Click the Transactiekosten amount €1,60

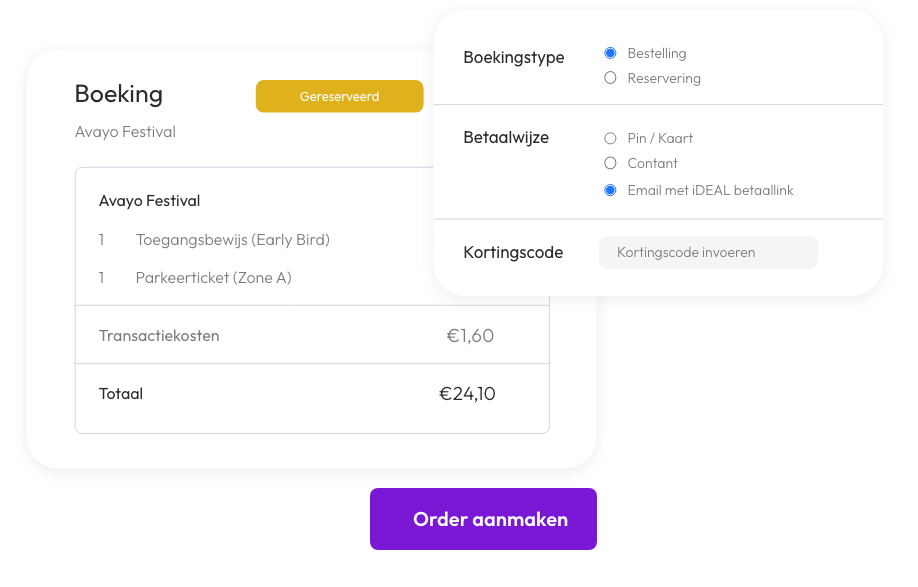tap(470, 336)
